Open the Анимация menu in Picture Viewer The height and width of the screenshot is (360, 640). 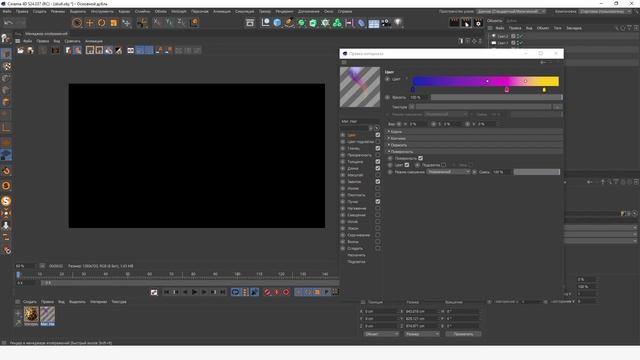(x=94, y=41)
